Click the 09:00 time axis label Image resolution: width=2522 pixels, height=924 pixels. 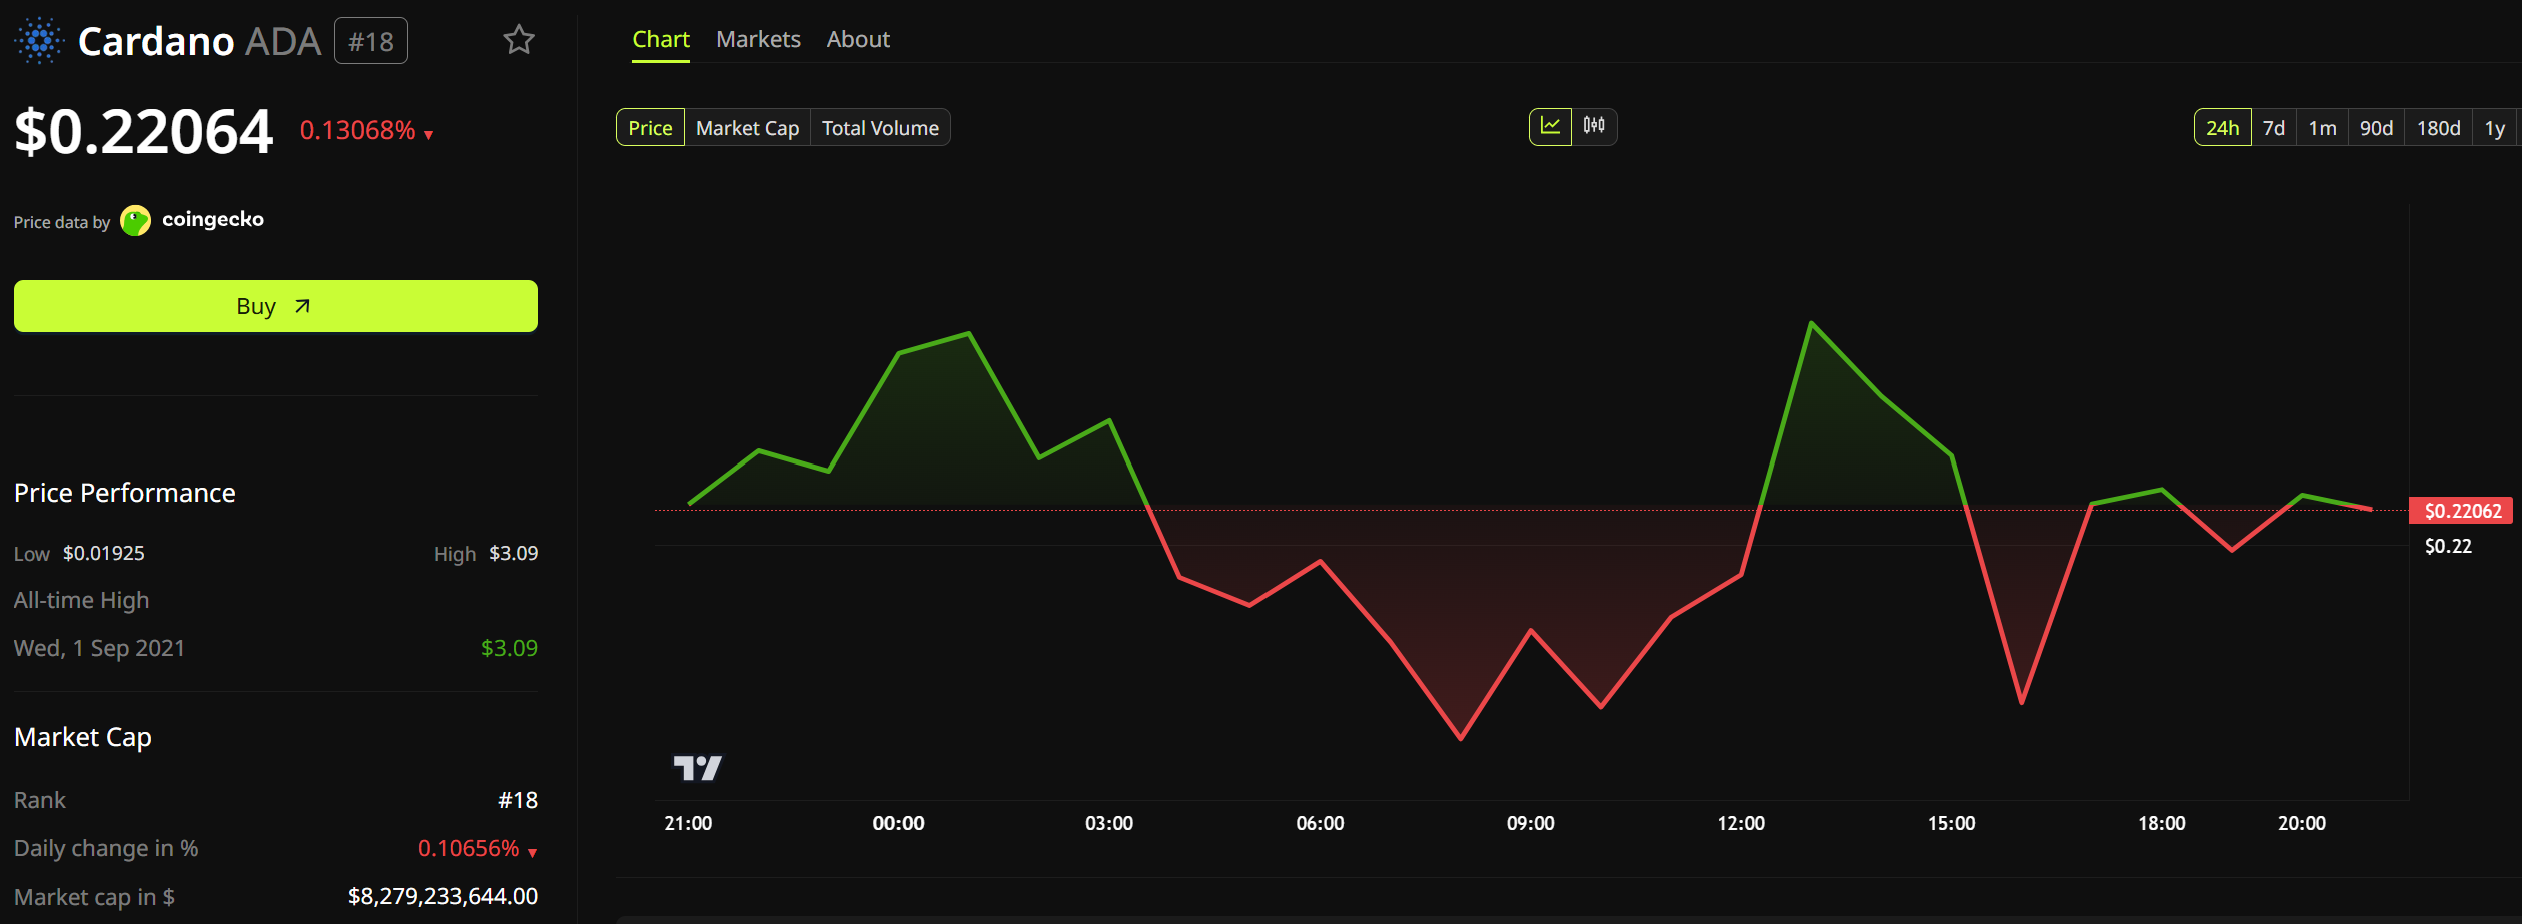(x=1531, y=823)
